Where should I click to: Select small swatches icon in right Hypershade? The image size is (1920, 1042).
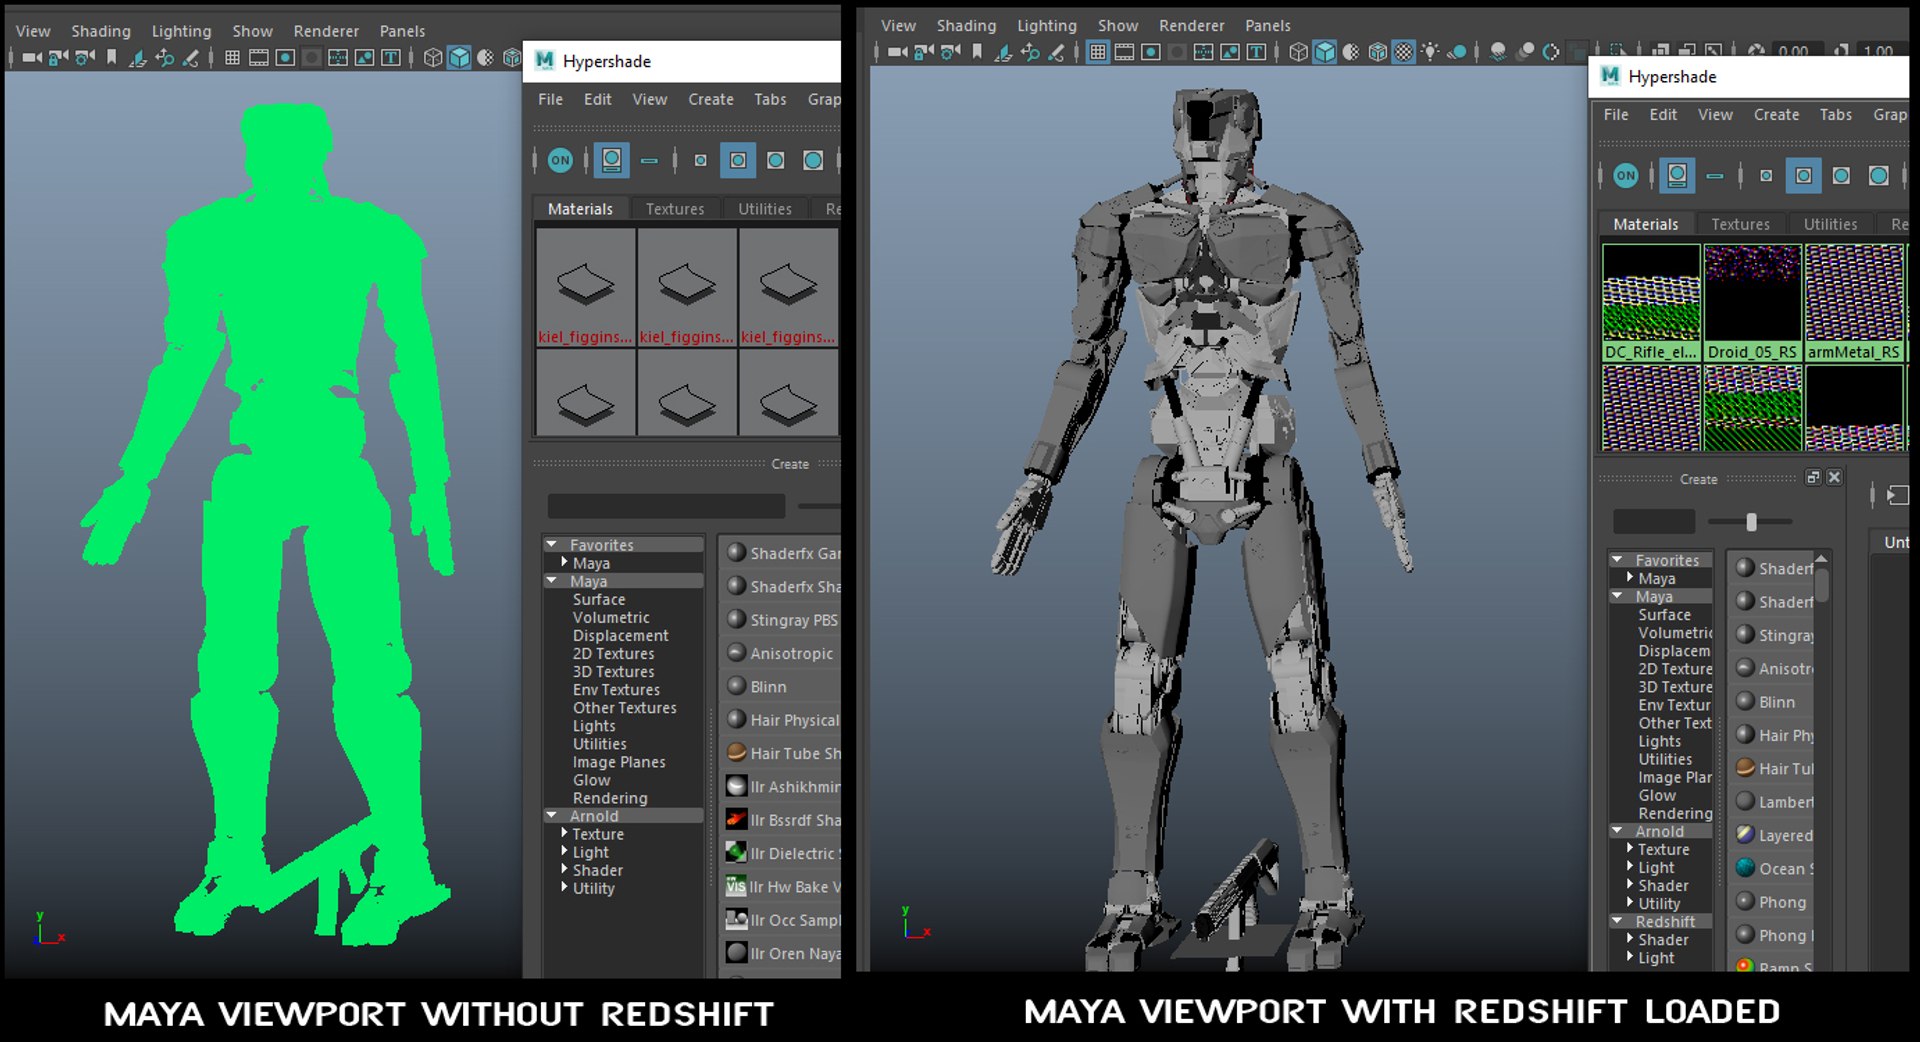coord(1766,176)
